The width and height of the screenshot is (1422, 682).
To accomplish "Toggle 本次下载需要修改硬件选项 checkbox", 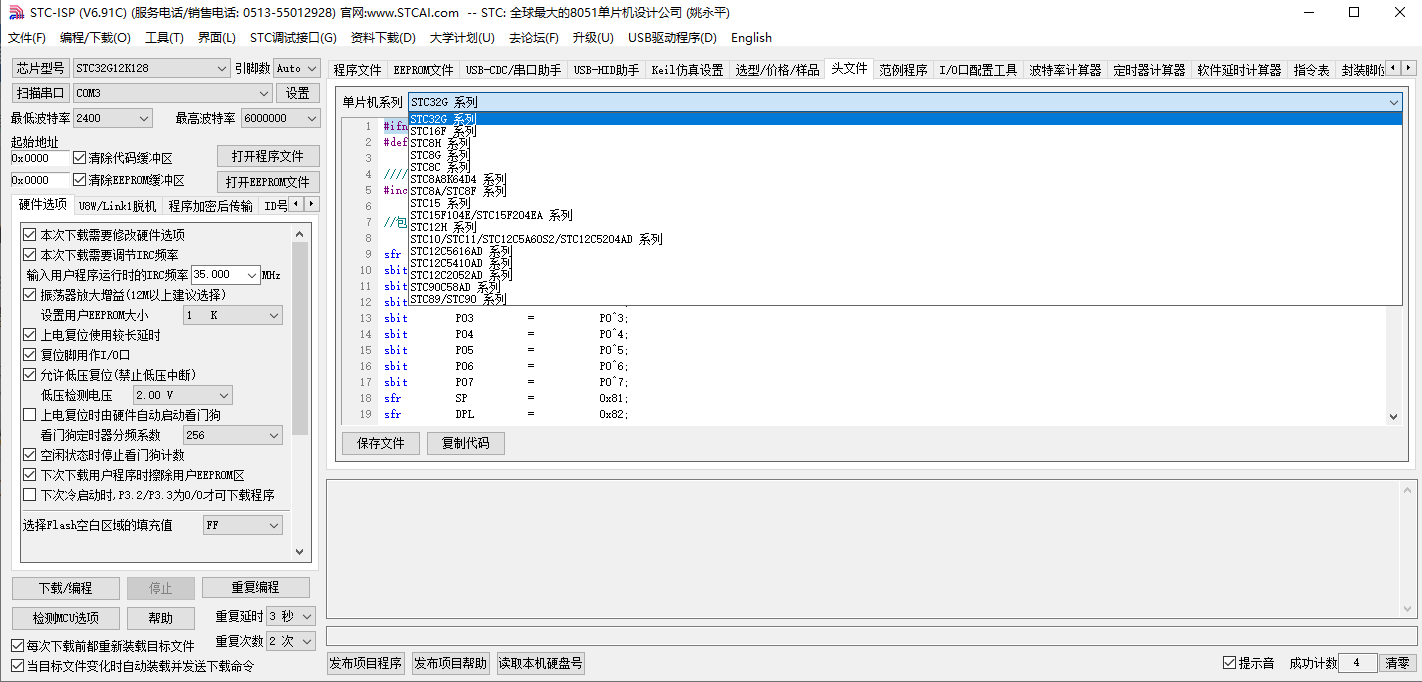I will 30,235.
